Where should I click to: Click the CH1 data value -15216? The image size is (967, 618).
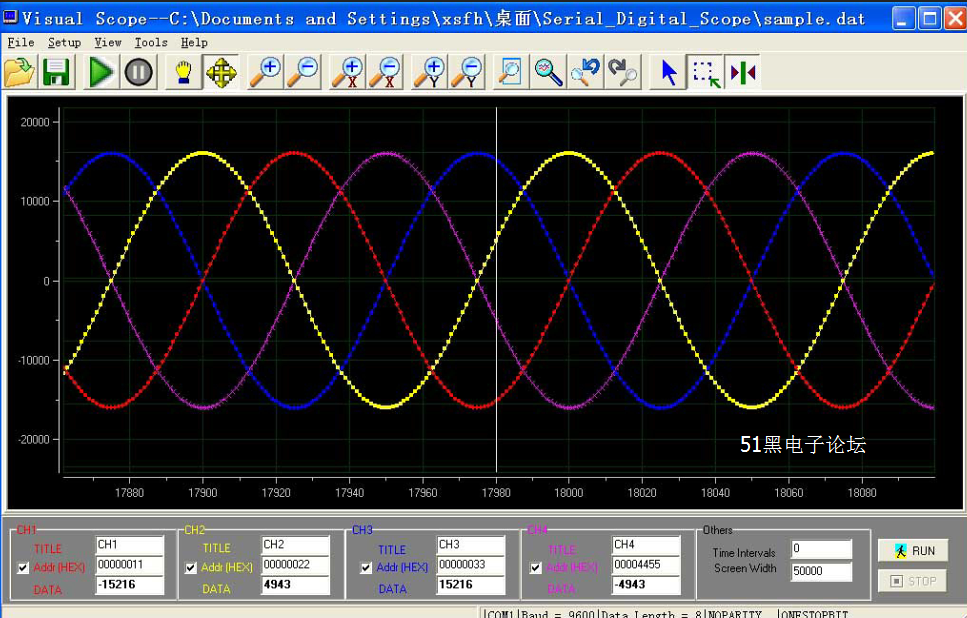coord(130,585)
